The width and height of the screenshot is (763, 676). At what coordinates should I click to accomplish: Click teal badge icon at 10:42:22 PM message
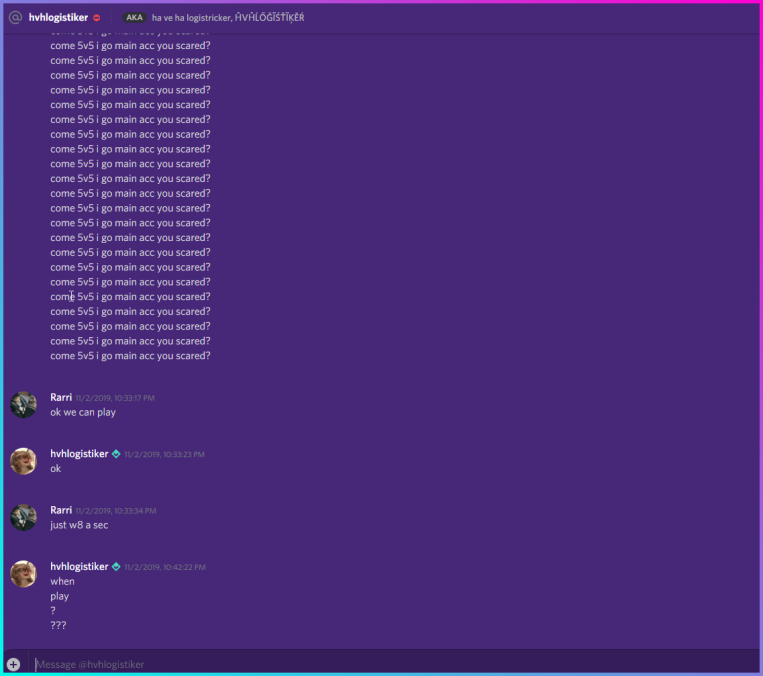(x=116, y=567)
